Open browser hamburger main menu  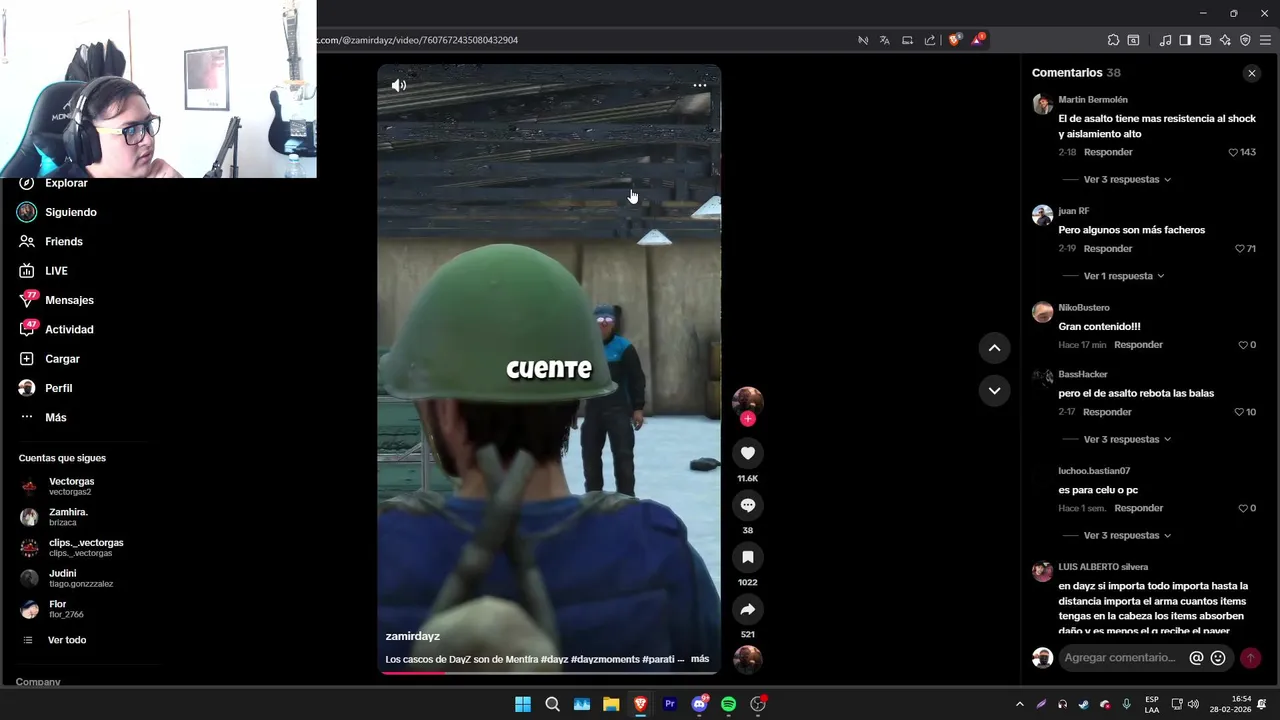[1265, 40]
